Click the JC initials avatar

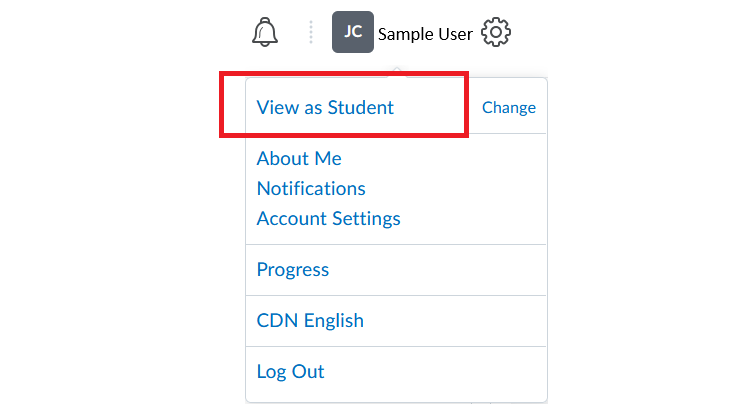(352, 32)
